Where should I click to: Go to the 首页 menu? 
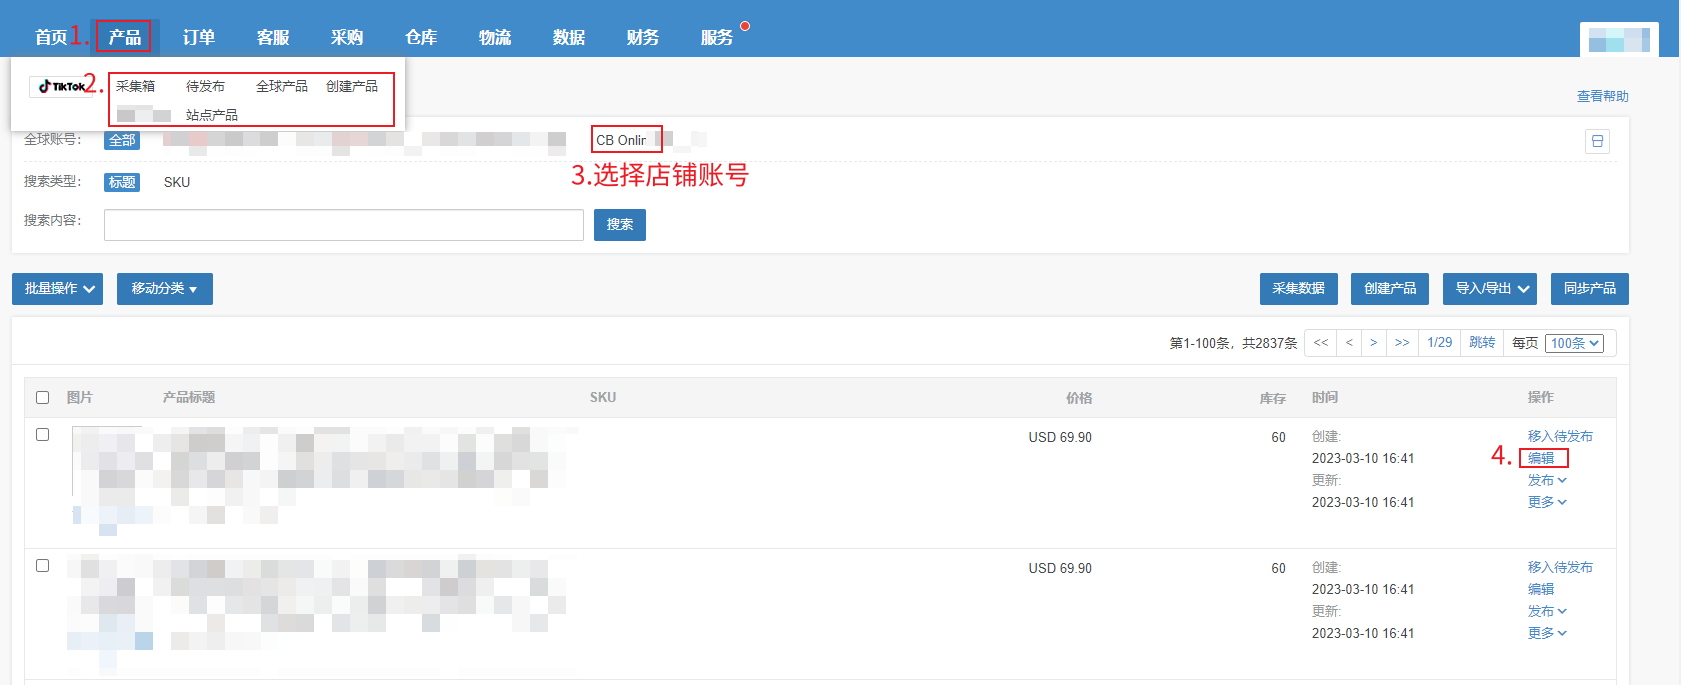51,37
